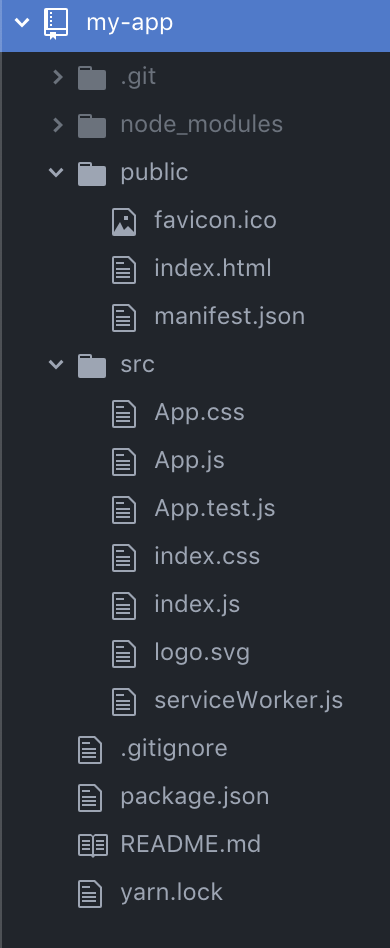Expand the .git folder chevron

click(57, 76)
